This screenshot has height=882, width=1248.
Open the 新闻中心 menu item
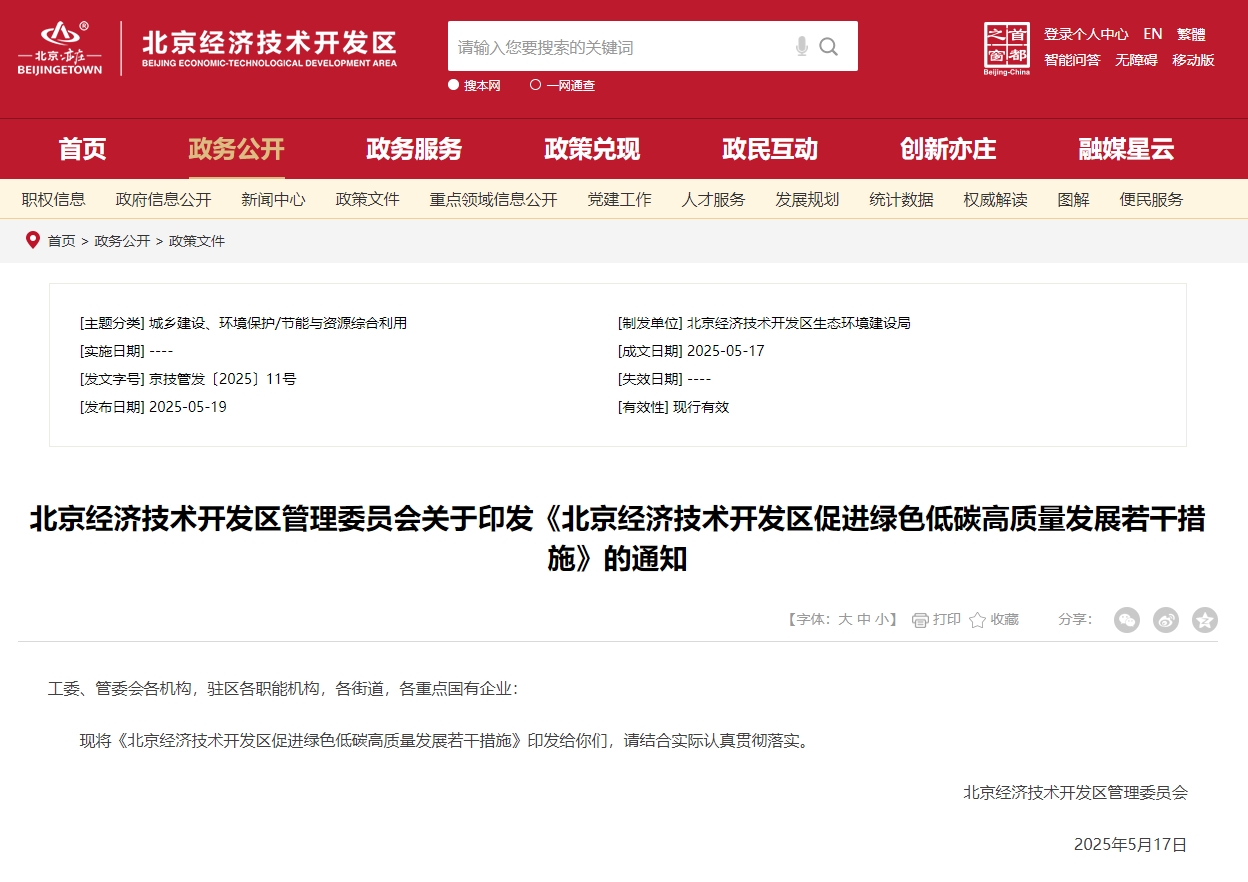(273, 199)
